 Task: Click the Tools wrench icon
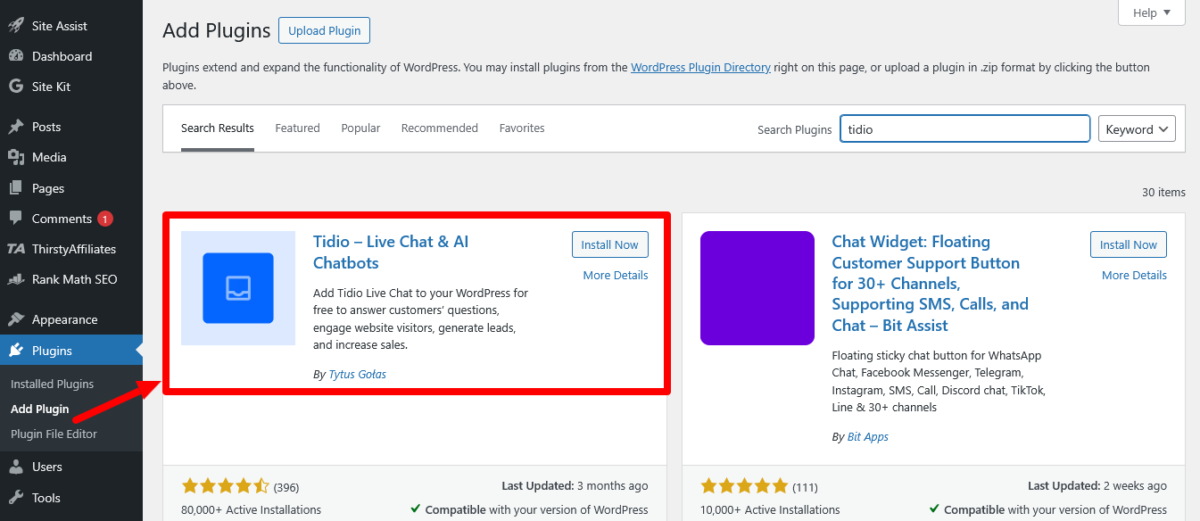[16, 498]
